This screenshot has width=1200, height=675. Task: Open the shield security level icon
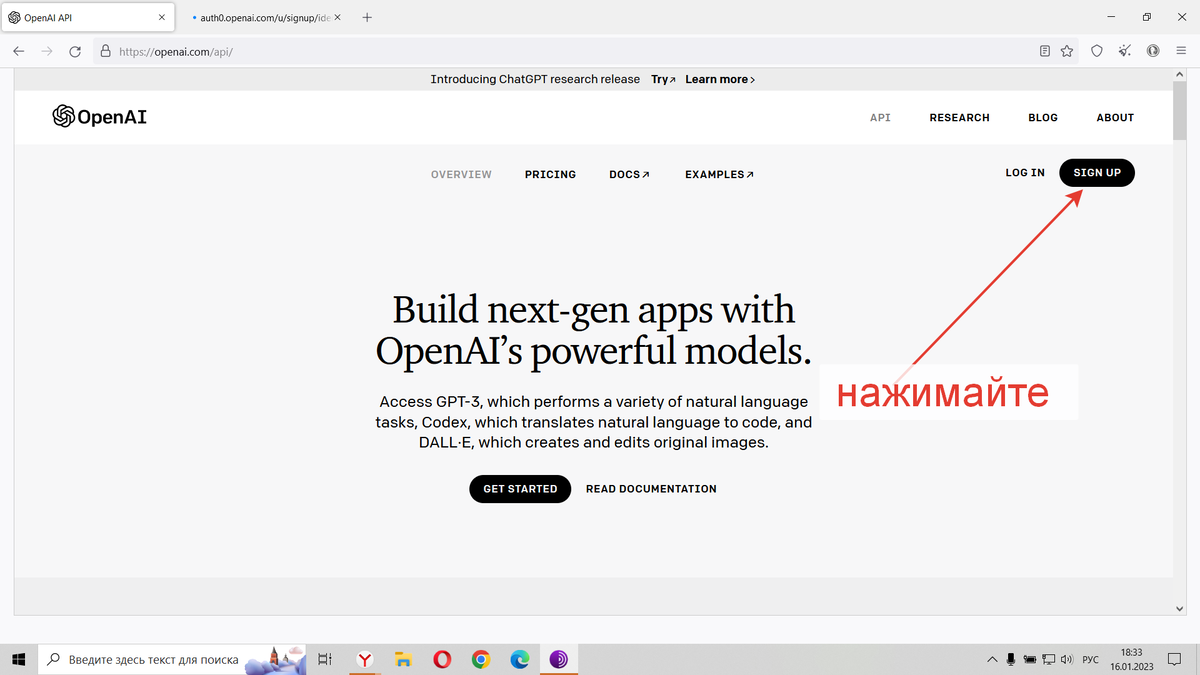[x=1097, y=51]
